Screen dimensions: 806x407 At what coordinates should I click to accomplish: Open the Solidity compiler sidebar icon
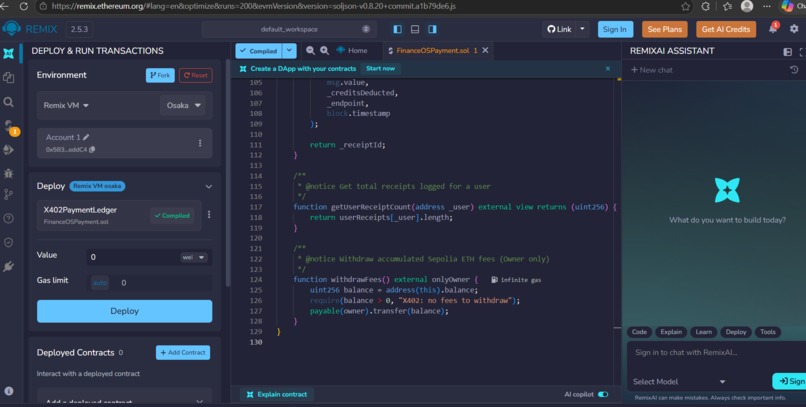pyautogui.click(x=10, y=126)
